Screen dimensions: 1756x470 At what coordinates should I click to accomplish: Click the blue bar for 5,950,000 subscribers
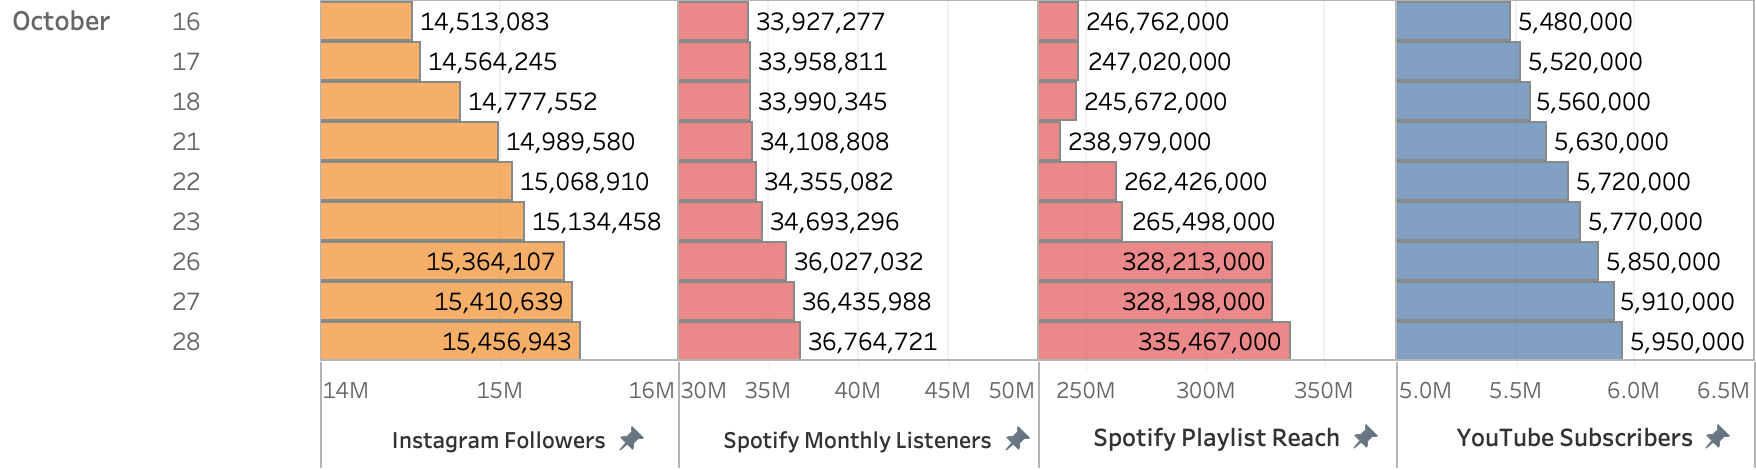pyautogui.click(x=1509, y=341)
